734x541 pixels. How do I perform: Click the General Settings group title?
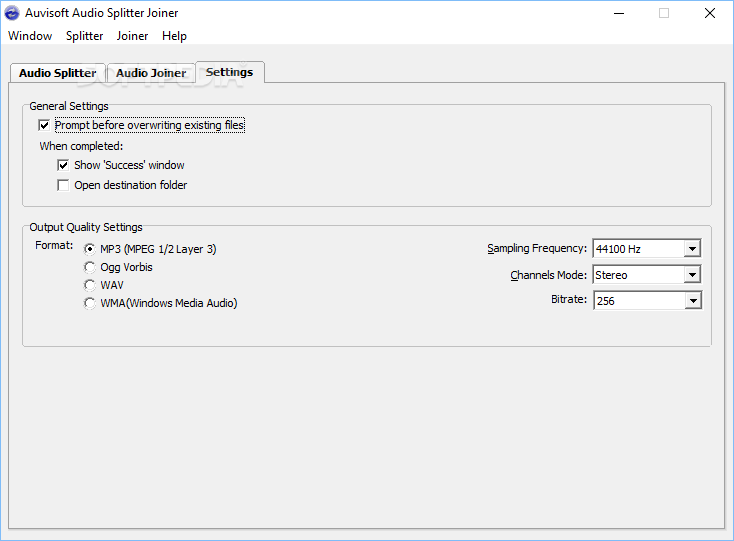pos(69,106)
